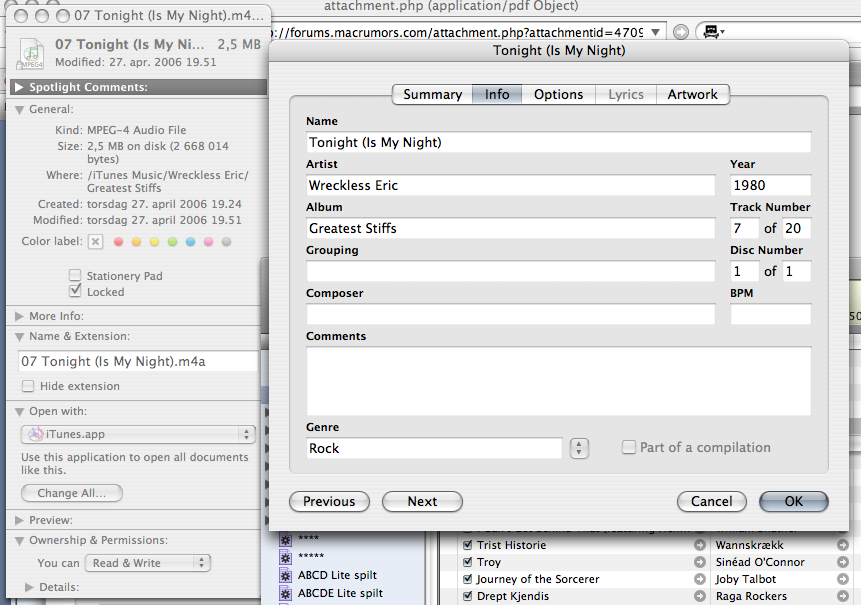Clear the color label with the X box

coord(95,242)
